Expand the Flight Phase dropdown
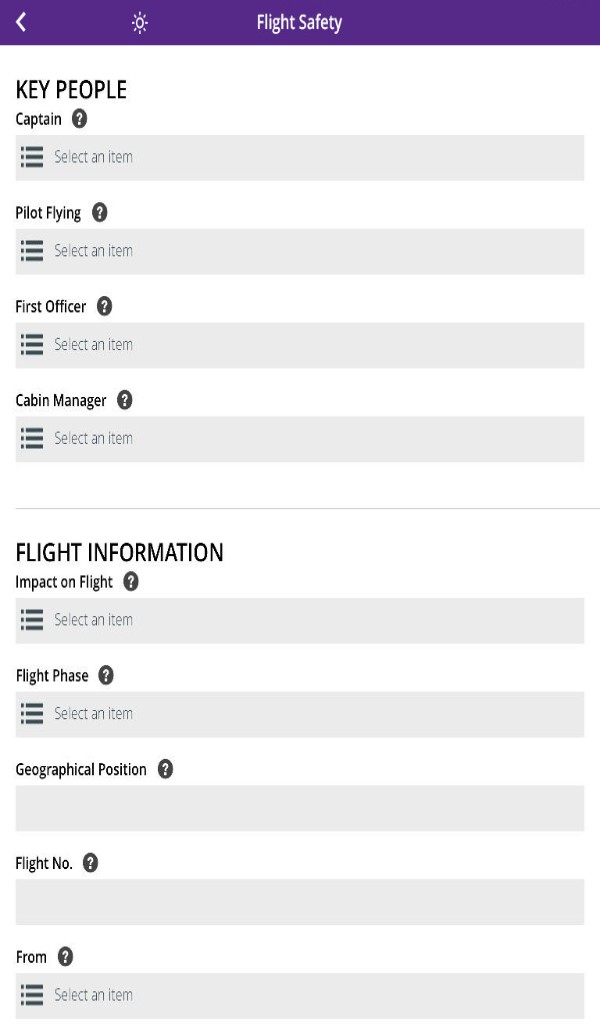This screenshot has height=1024, width=600. tap(300, 714)
